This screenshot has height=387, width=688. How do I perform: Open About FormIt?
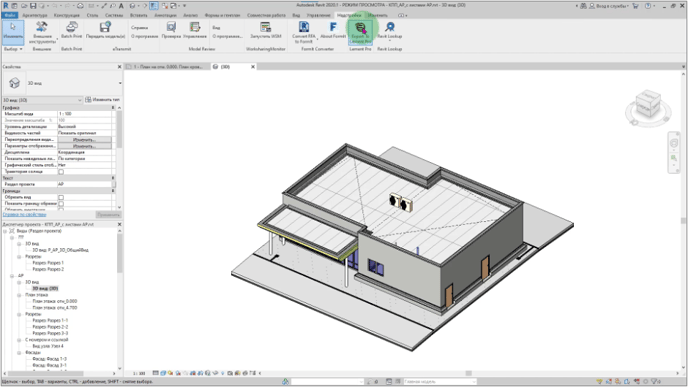[x=333, y=30]
